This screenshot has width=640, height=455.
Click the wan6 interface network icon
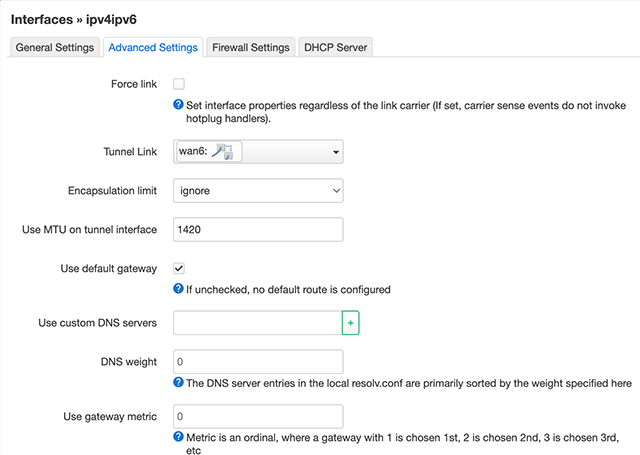pyautogui.click(x=223, y=151)
